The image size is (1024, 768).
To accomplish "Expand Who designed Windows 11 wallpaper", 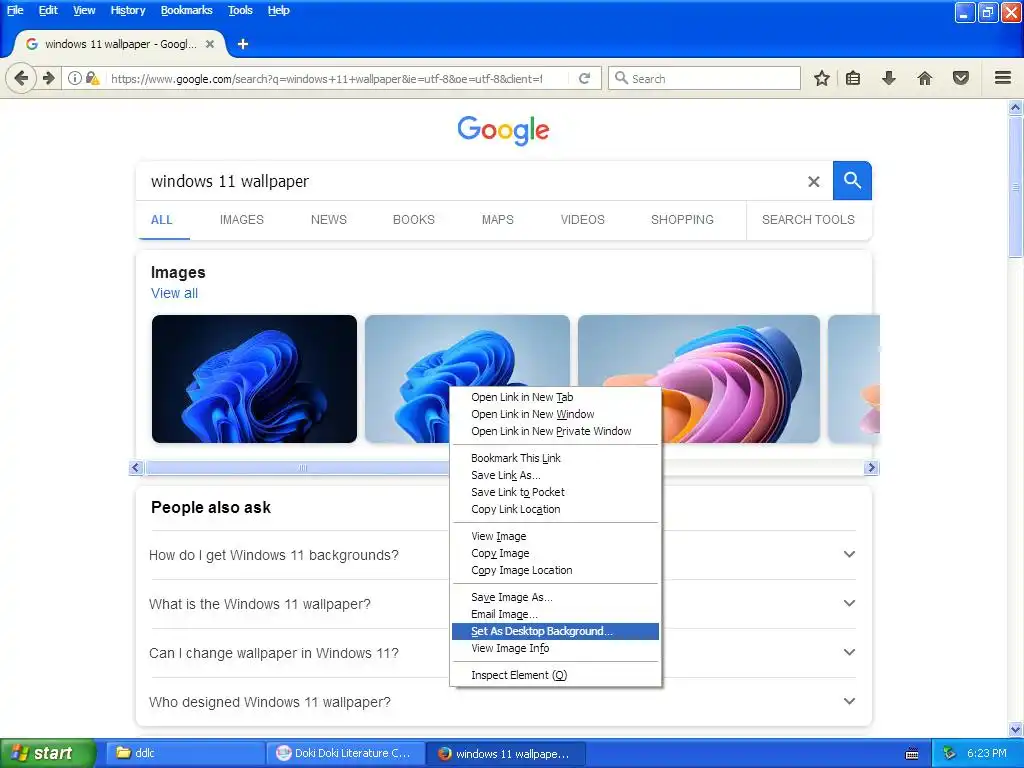I will pos(502,702).
